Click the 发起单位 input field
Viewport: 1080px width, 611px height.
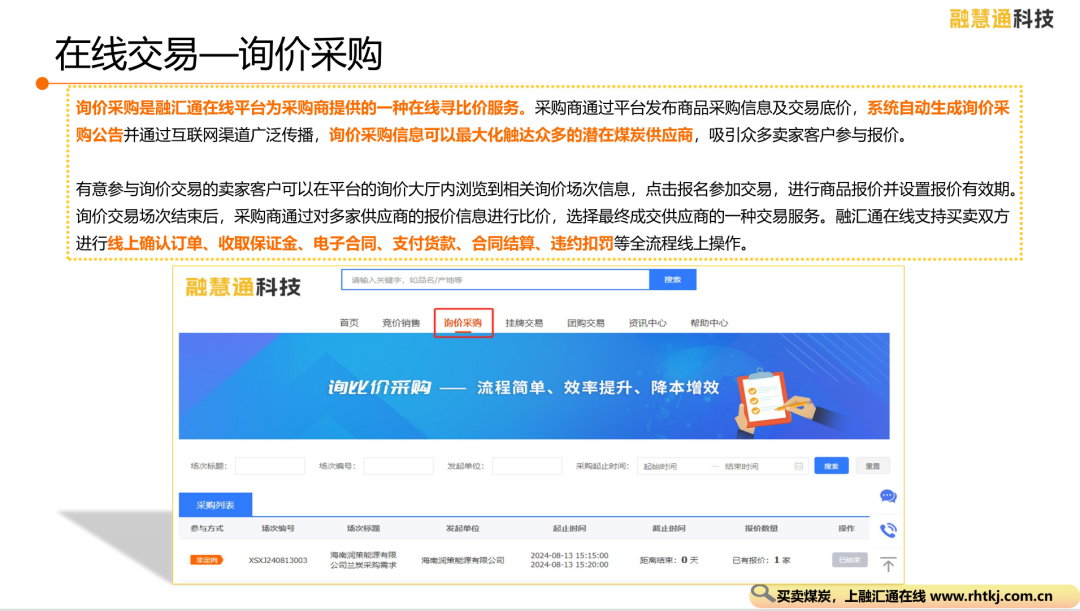click(527, 466)
